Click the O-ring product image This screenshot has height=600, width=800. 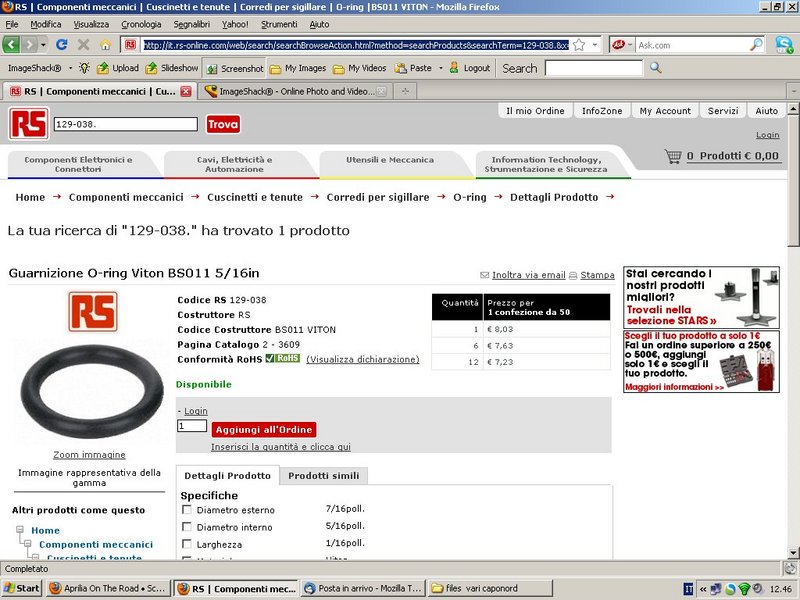[92, 391]
